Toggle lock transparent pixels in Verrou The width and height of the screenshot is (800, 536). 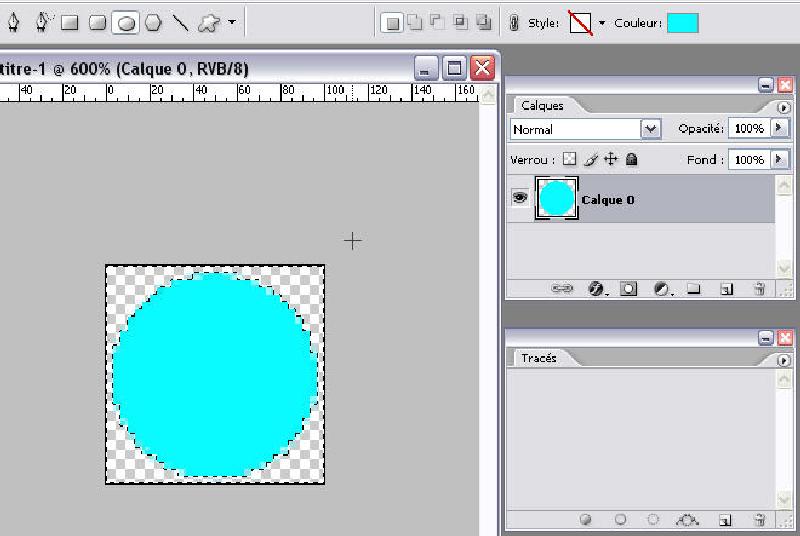tap(569, 159)
